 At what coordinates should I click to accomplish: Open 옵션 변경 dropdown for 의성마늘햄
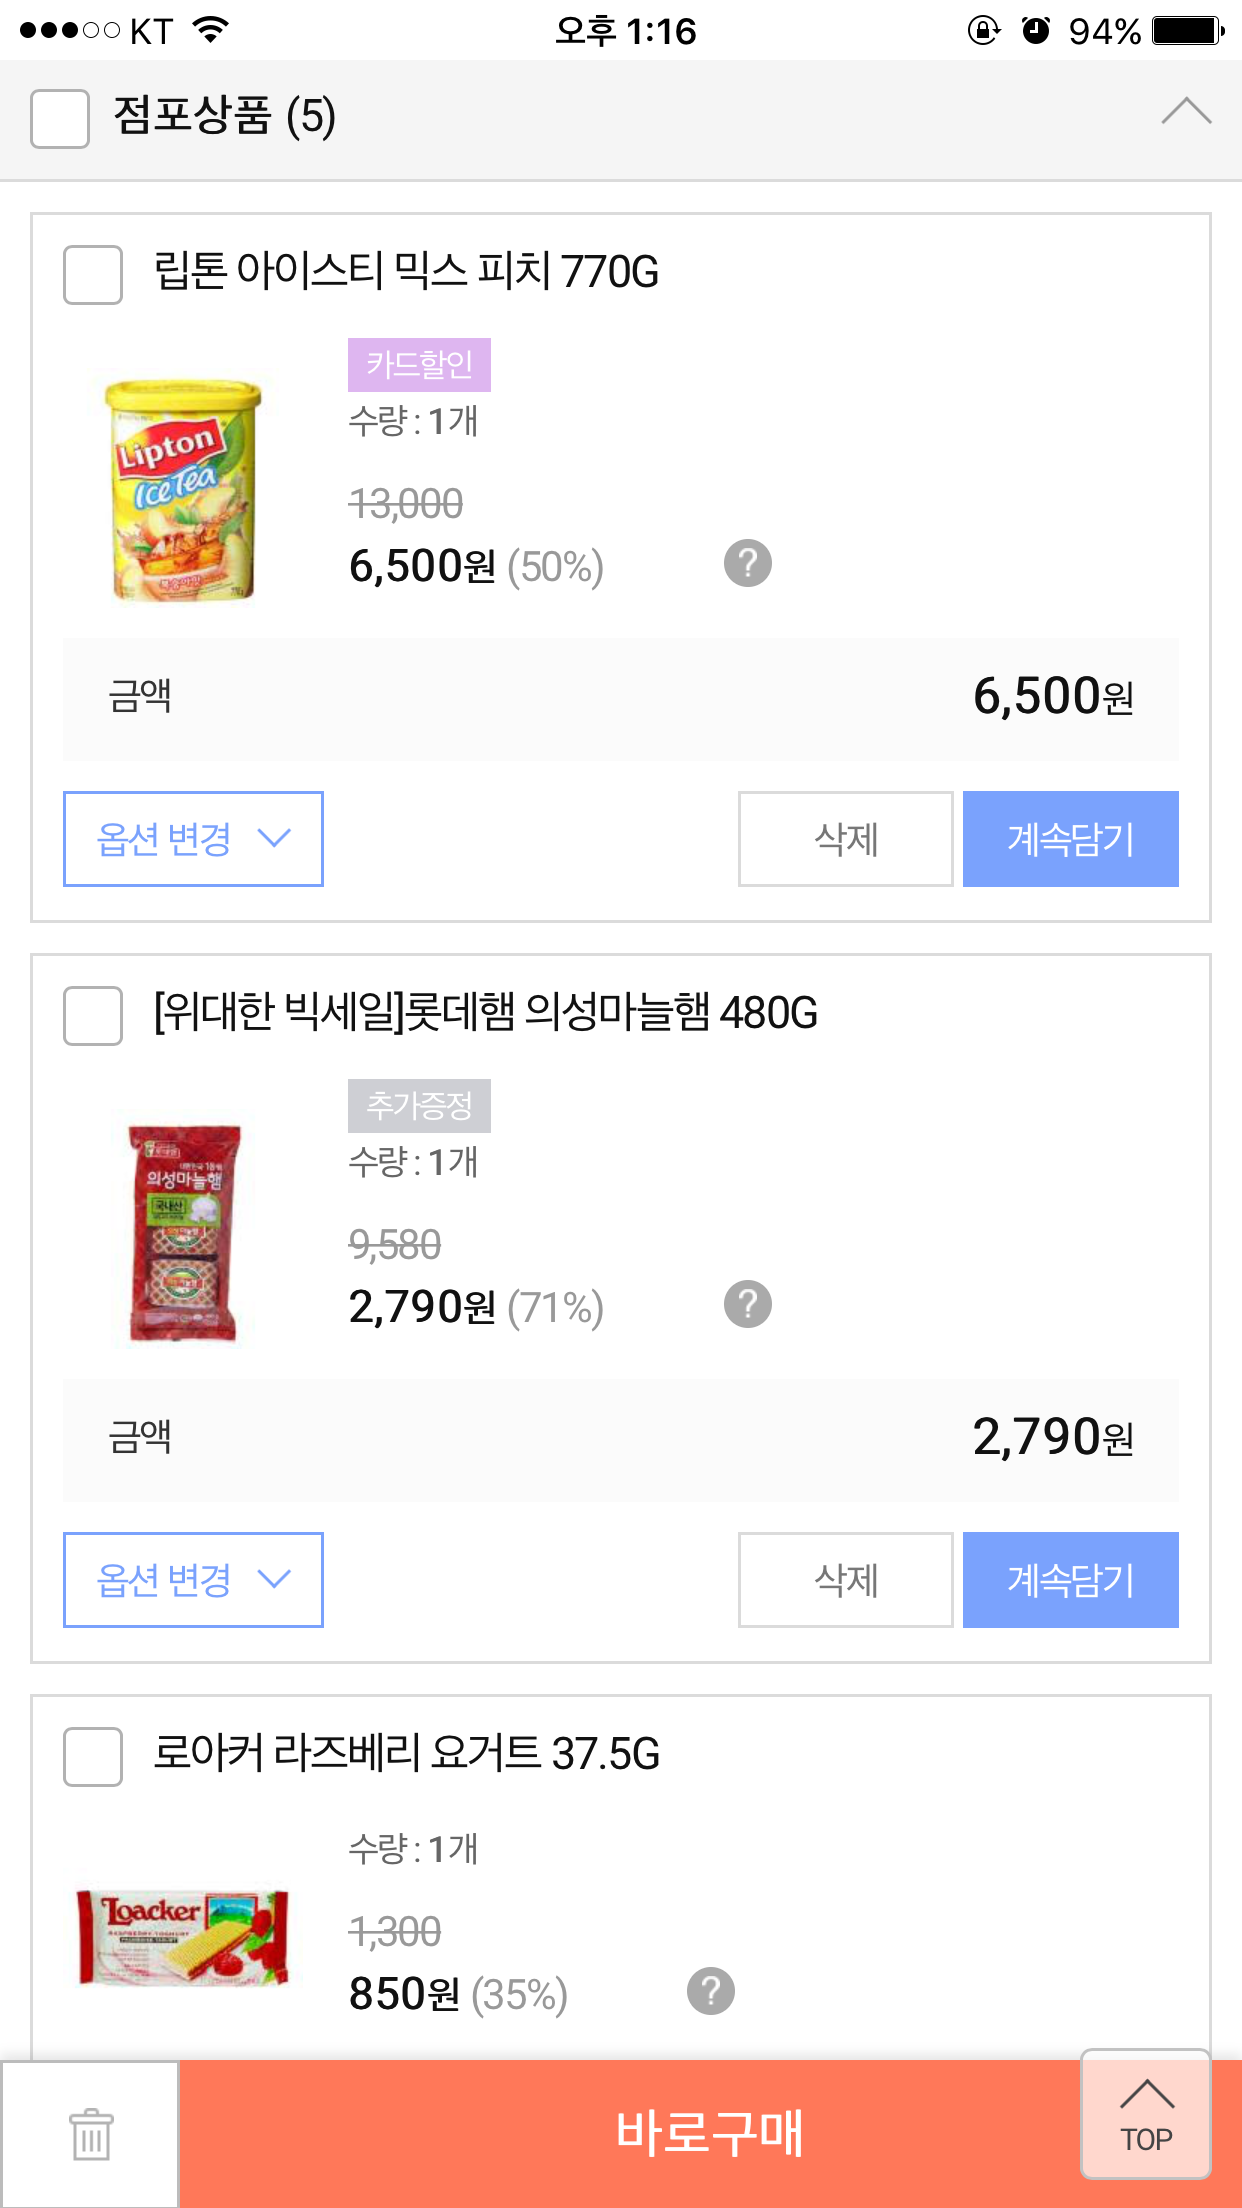pyautogui.click(x=193, y=1580)
